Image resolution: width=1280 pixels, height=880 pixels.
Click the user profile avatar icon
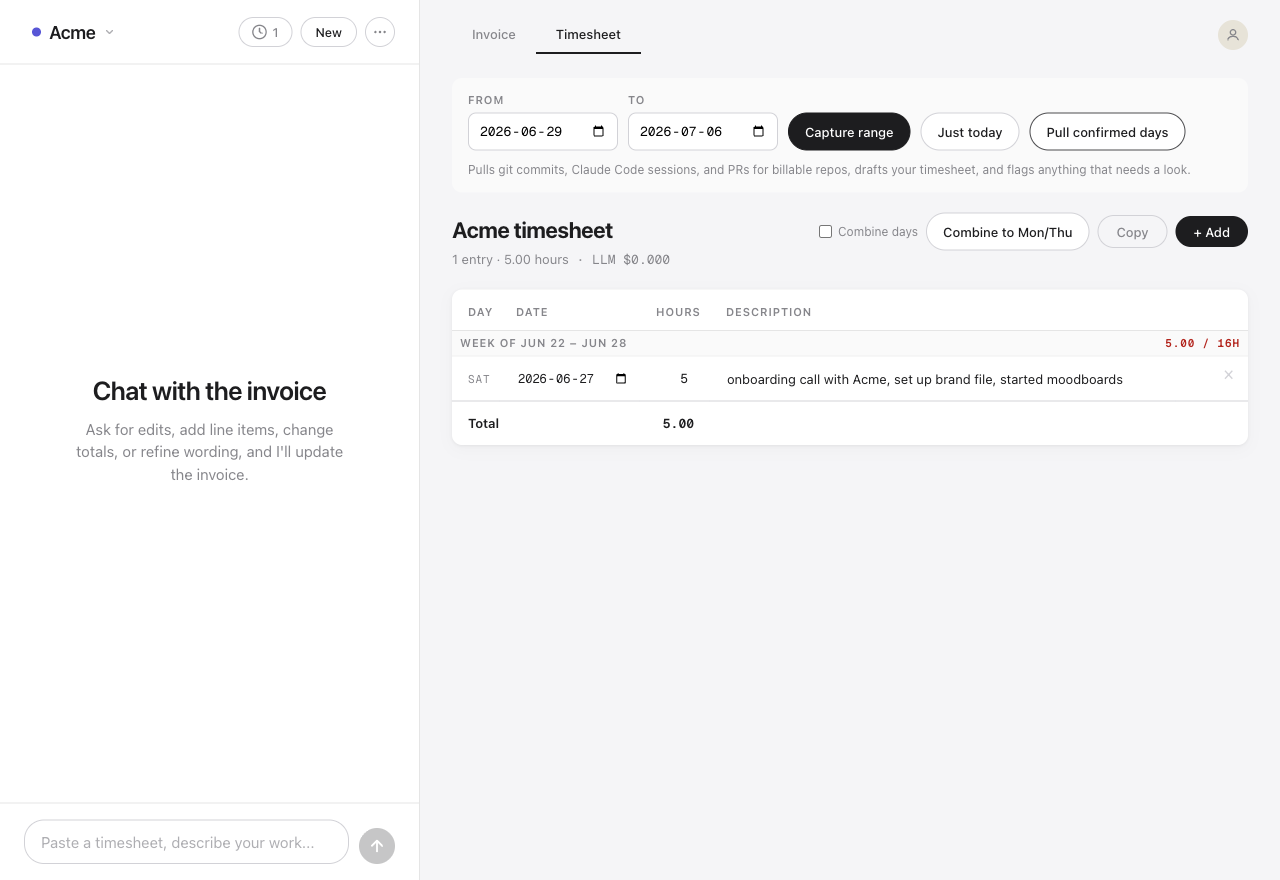[1233, 34]
